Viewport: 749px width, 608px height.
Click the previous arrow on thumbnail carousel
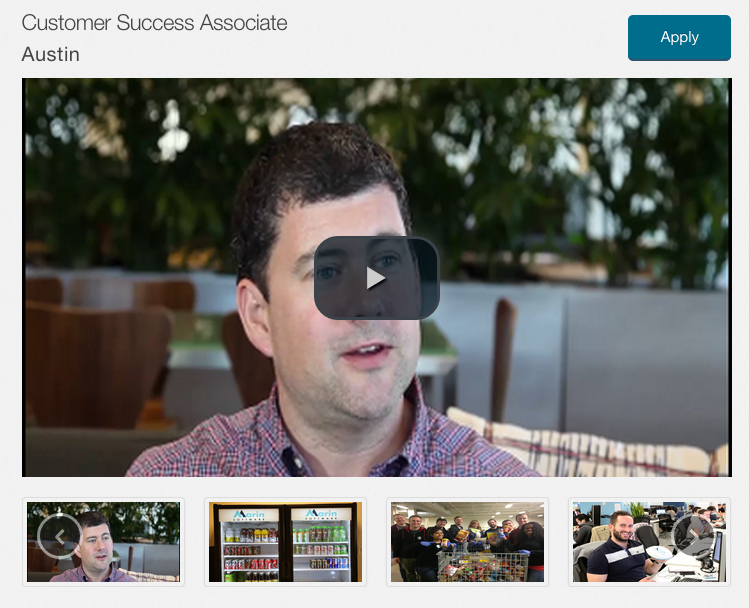coord(59,536)
